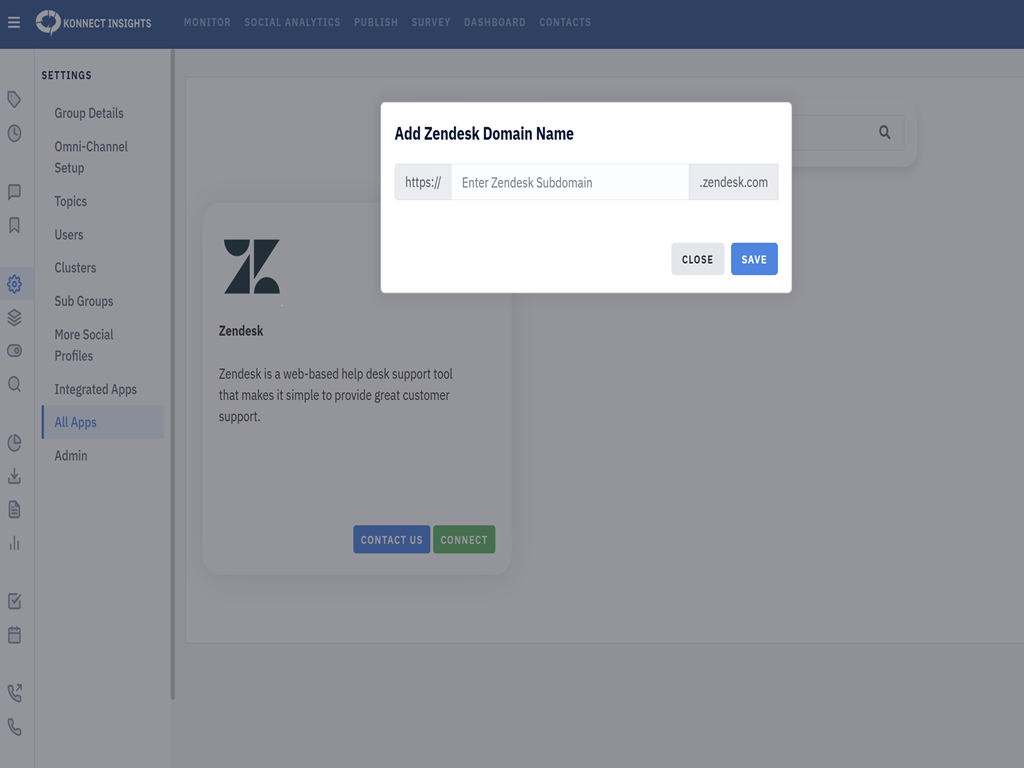Open the layers stack icon in sidebar rail

14,317
